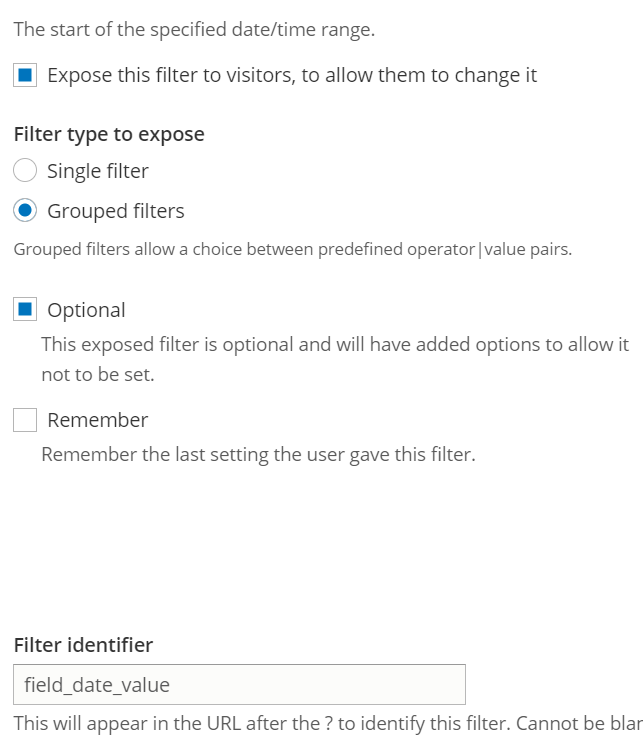Select the Single filter radio button
This screenshot has height=742, width=643.
tap(25, 171)
